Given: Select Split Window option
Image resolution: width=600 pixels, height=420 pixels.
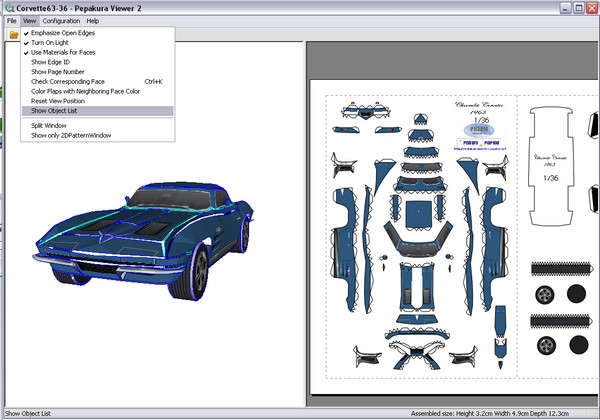Looking at the screenshot, I should point(49,125).
